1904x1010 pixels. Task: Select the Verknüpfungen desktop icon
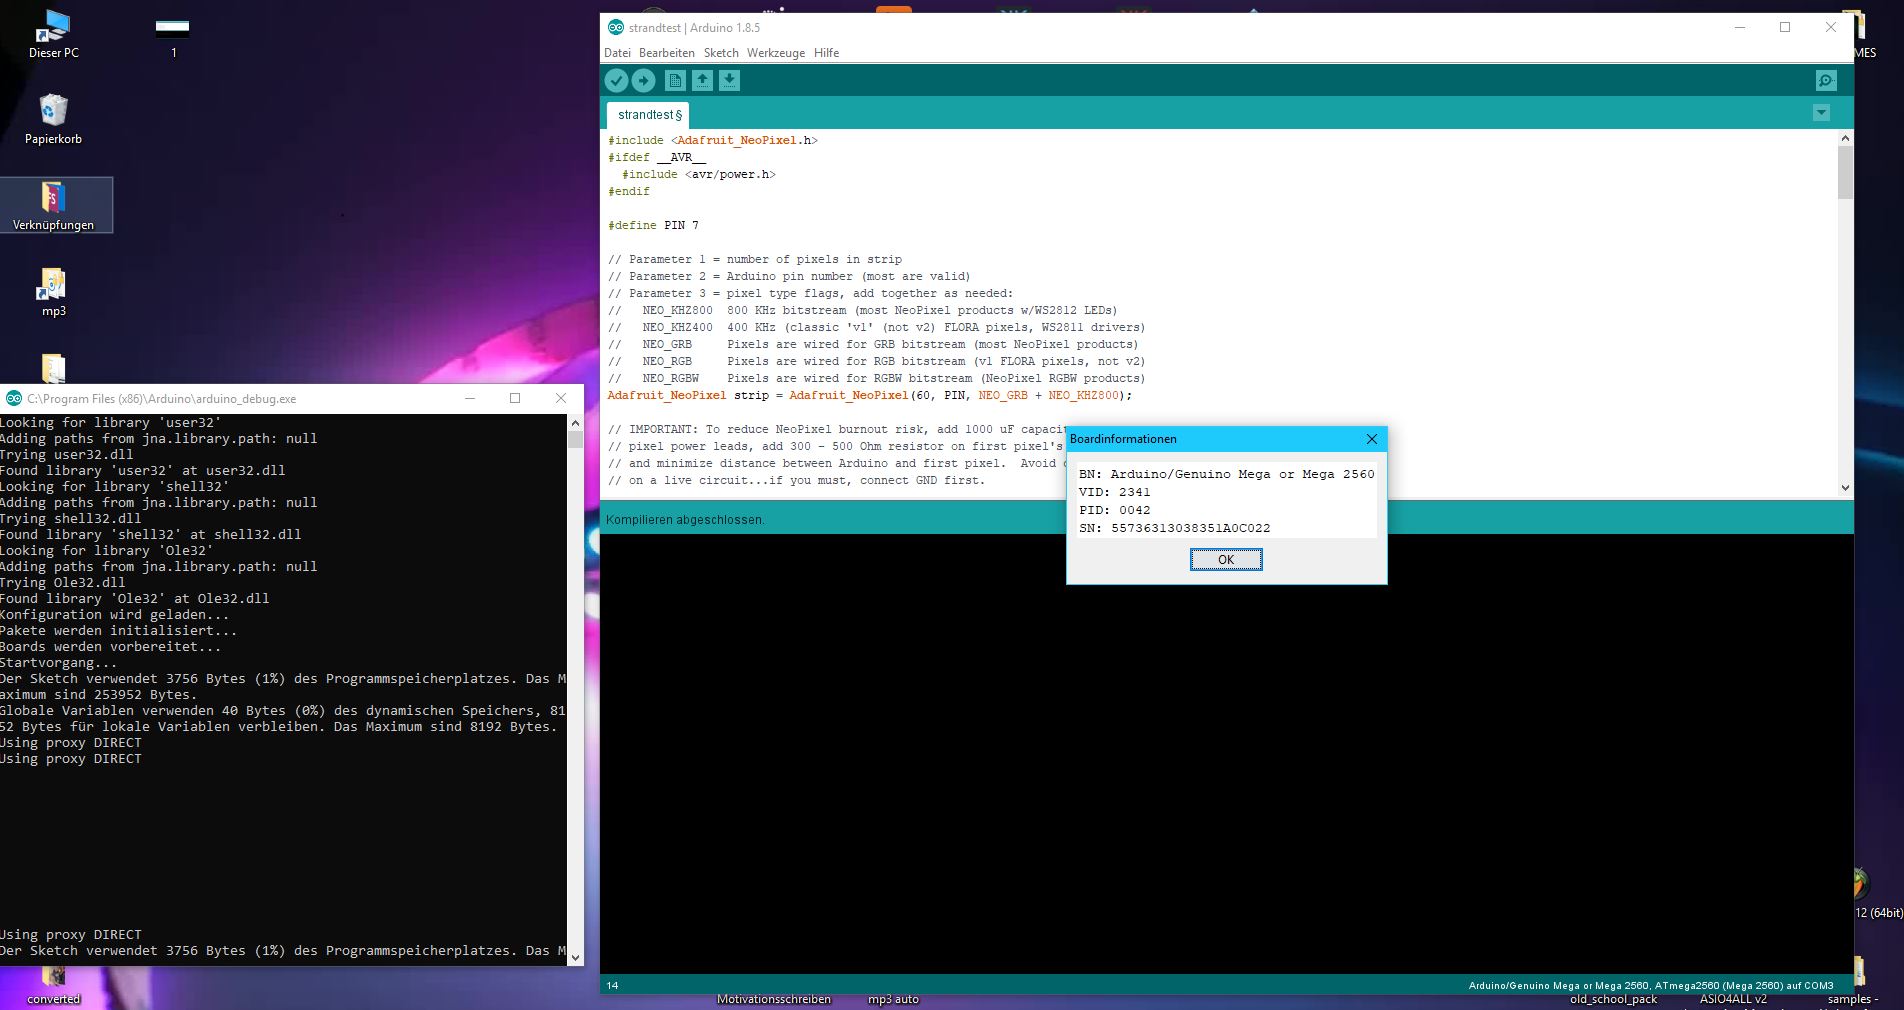pos(54,206)
